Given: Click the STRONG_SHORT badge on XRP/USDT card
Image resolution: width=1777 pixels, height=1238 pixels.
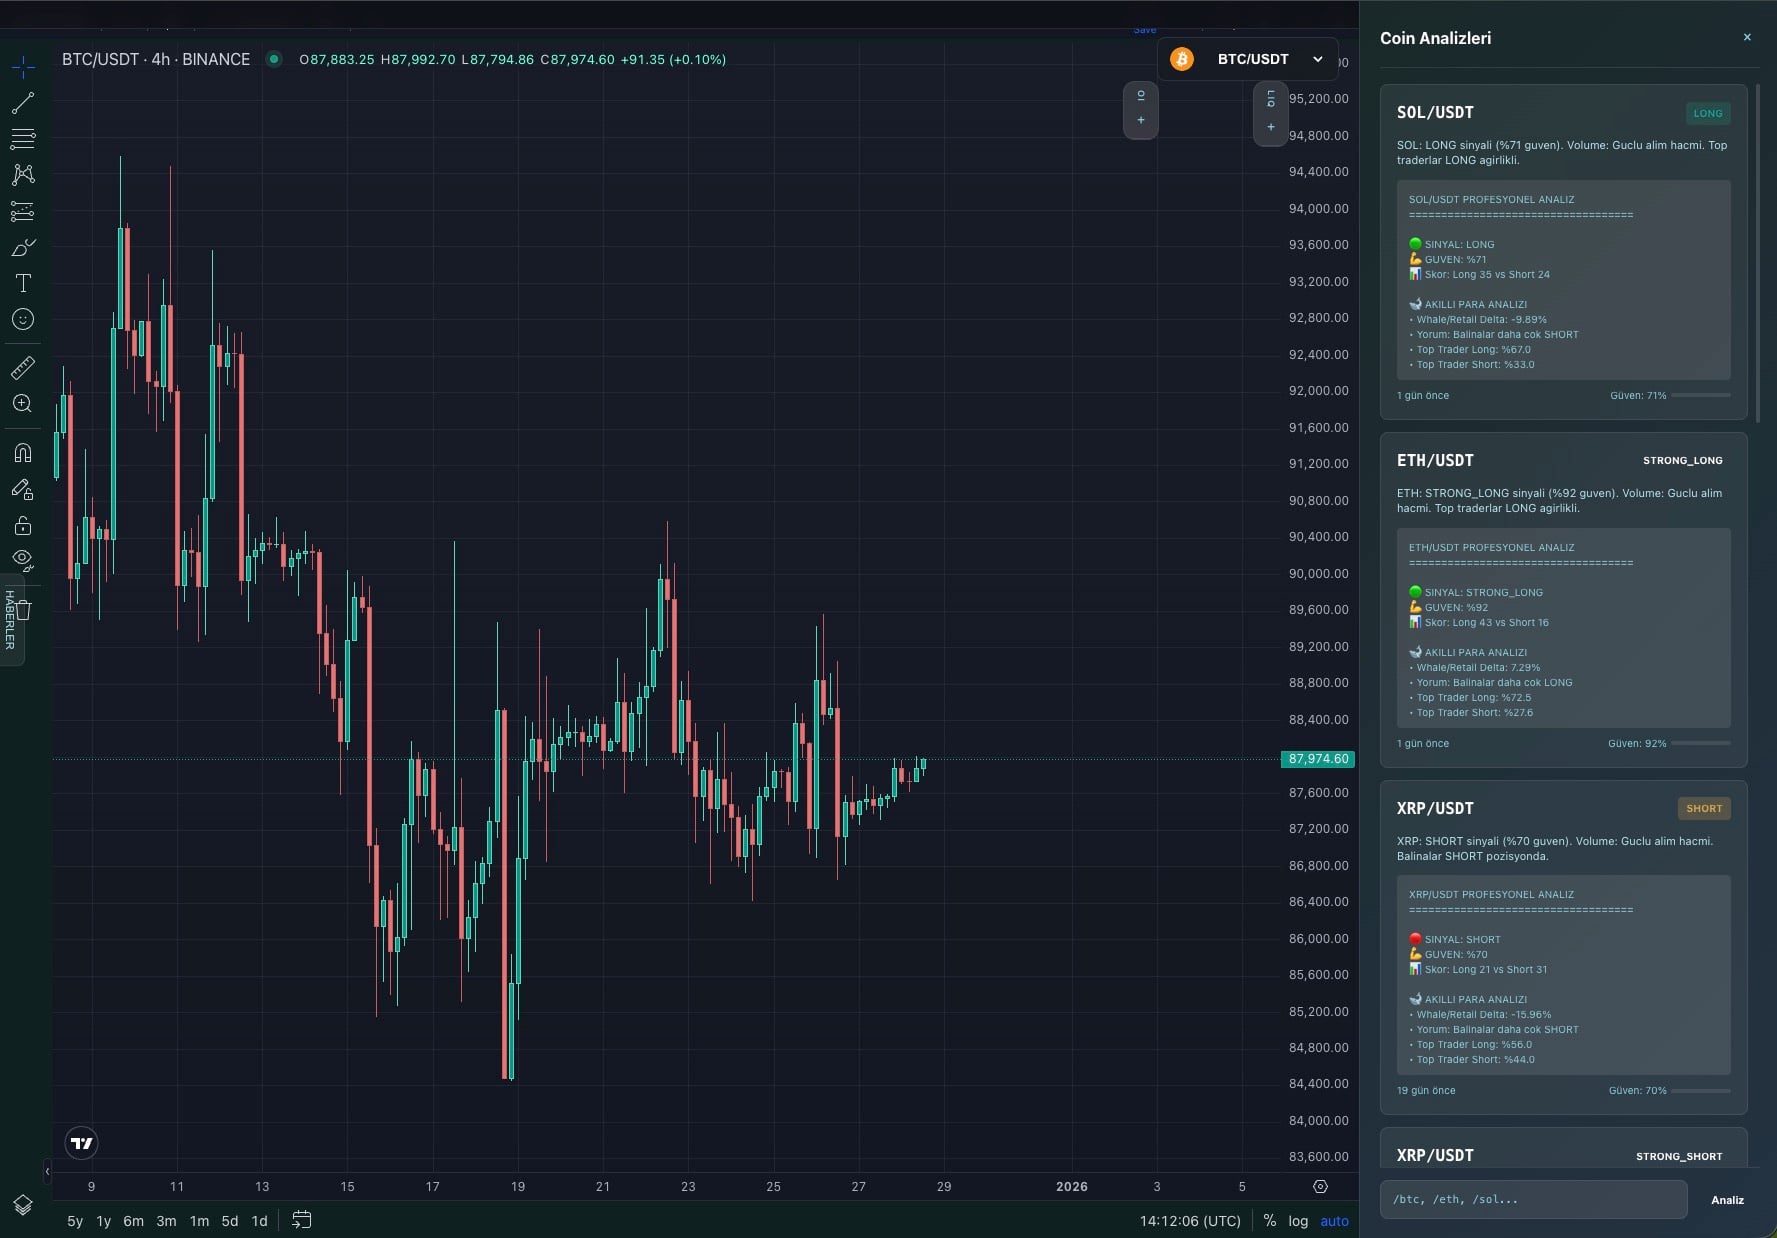Looking at the screenshot, I should point(1679,1157).
